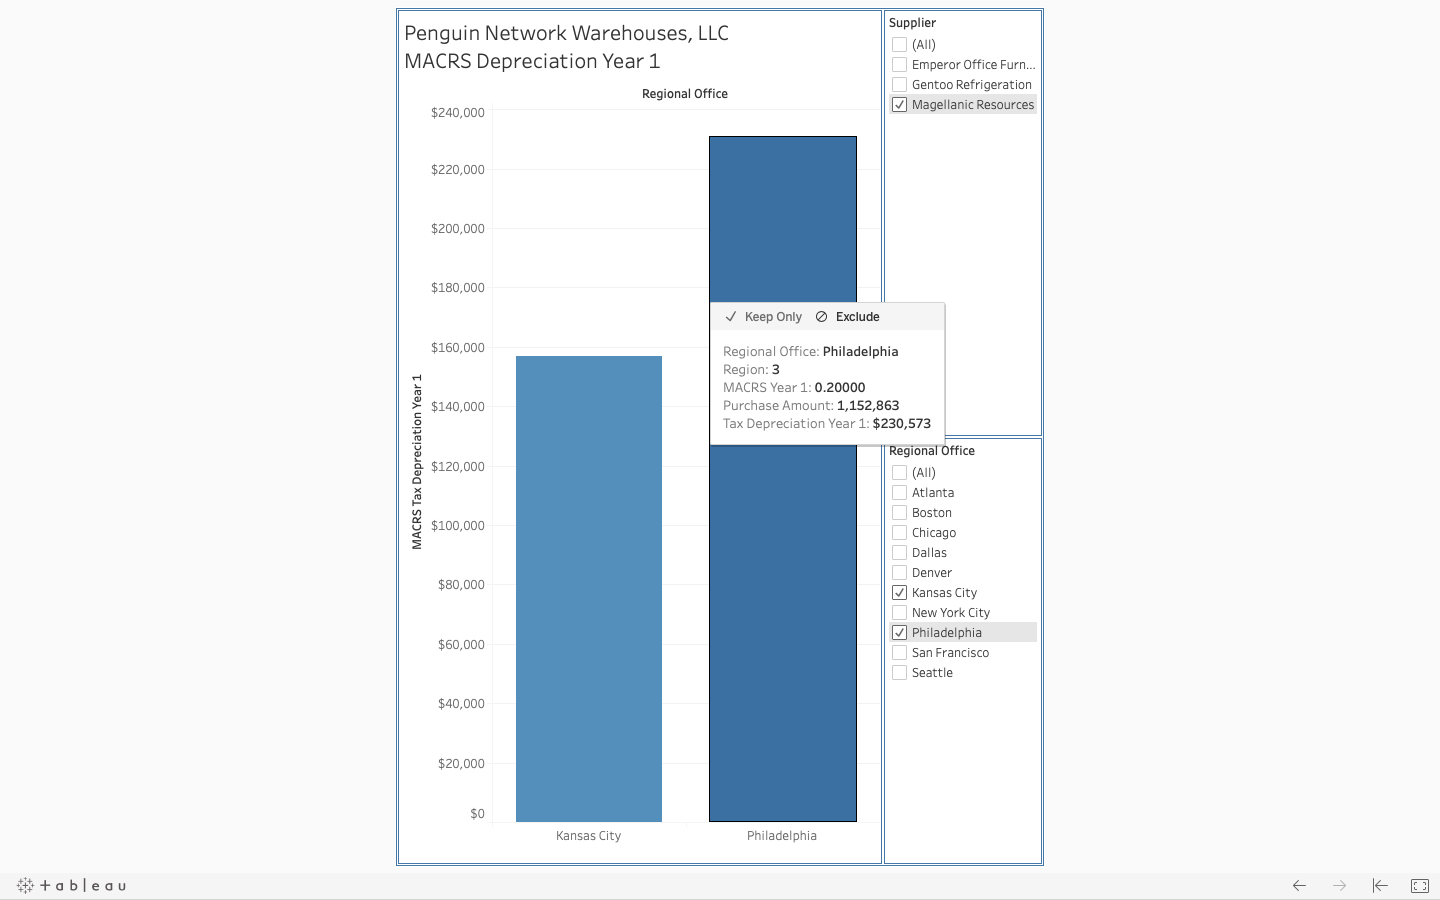This screenshot has height=900, width=1440.
Task: Select Exclude in the tooltip
Action: point(855,316)
